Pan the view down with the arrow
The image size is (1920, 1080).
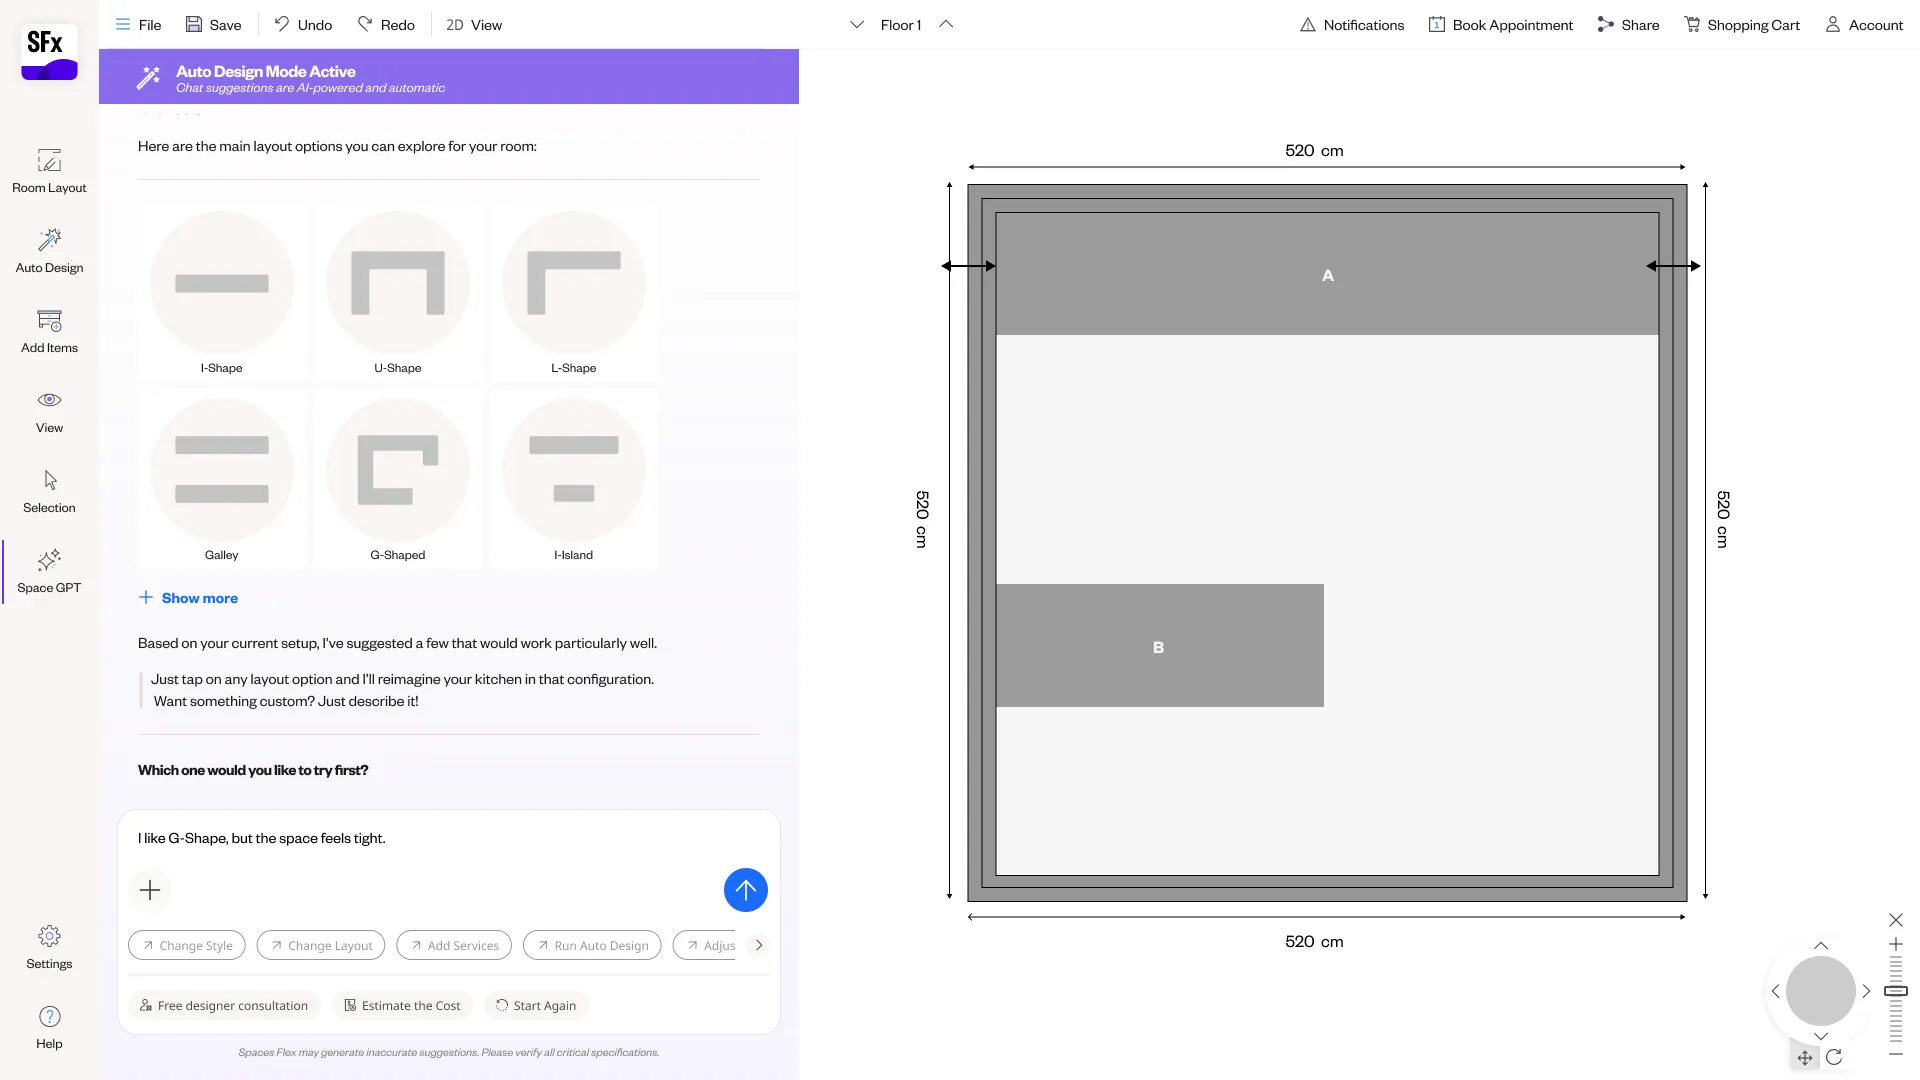(x=1821, y=1036)
